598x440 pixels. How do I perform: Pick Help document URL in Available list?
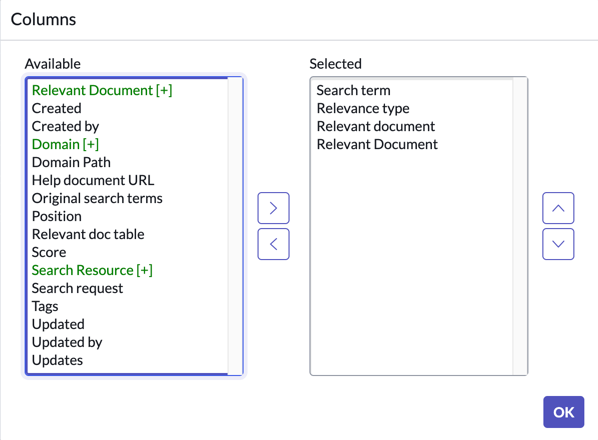[93, 180]
